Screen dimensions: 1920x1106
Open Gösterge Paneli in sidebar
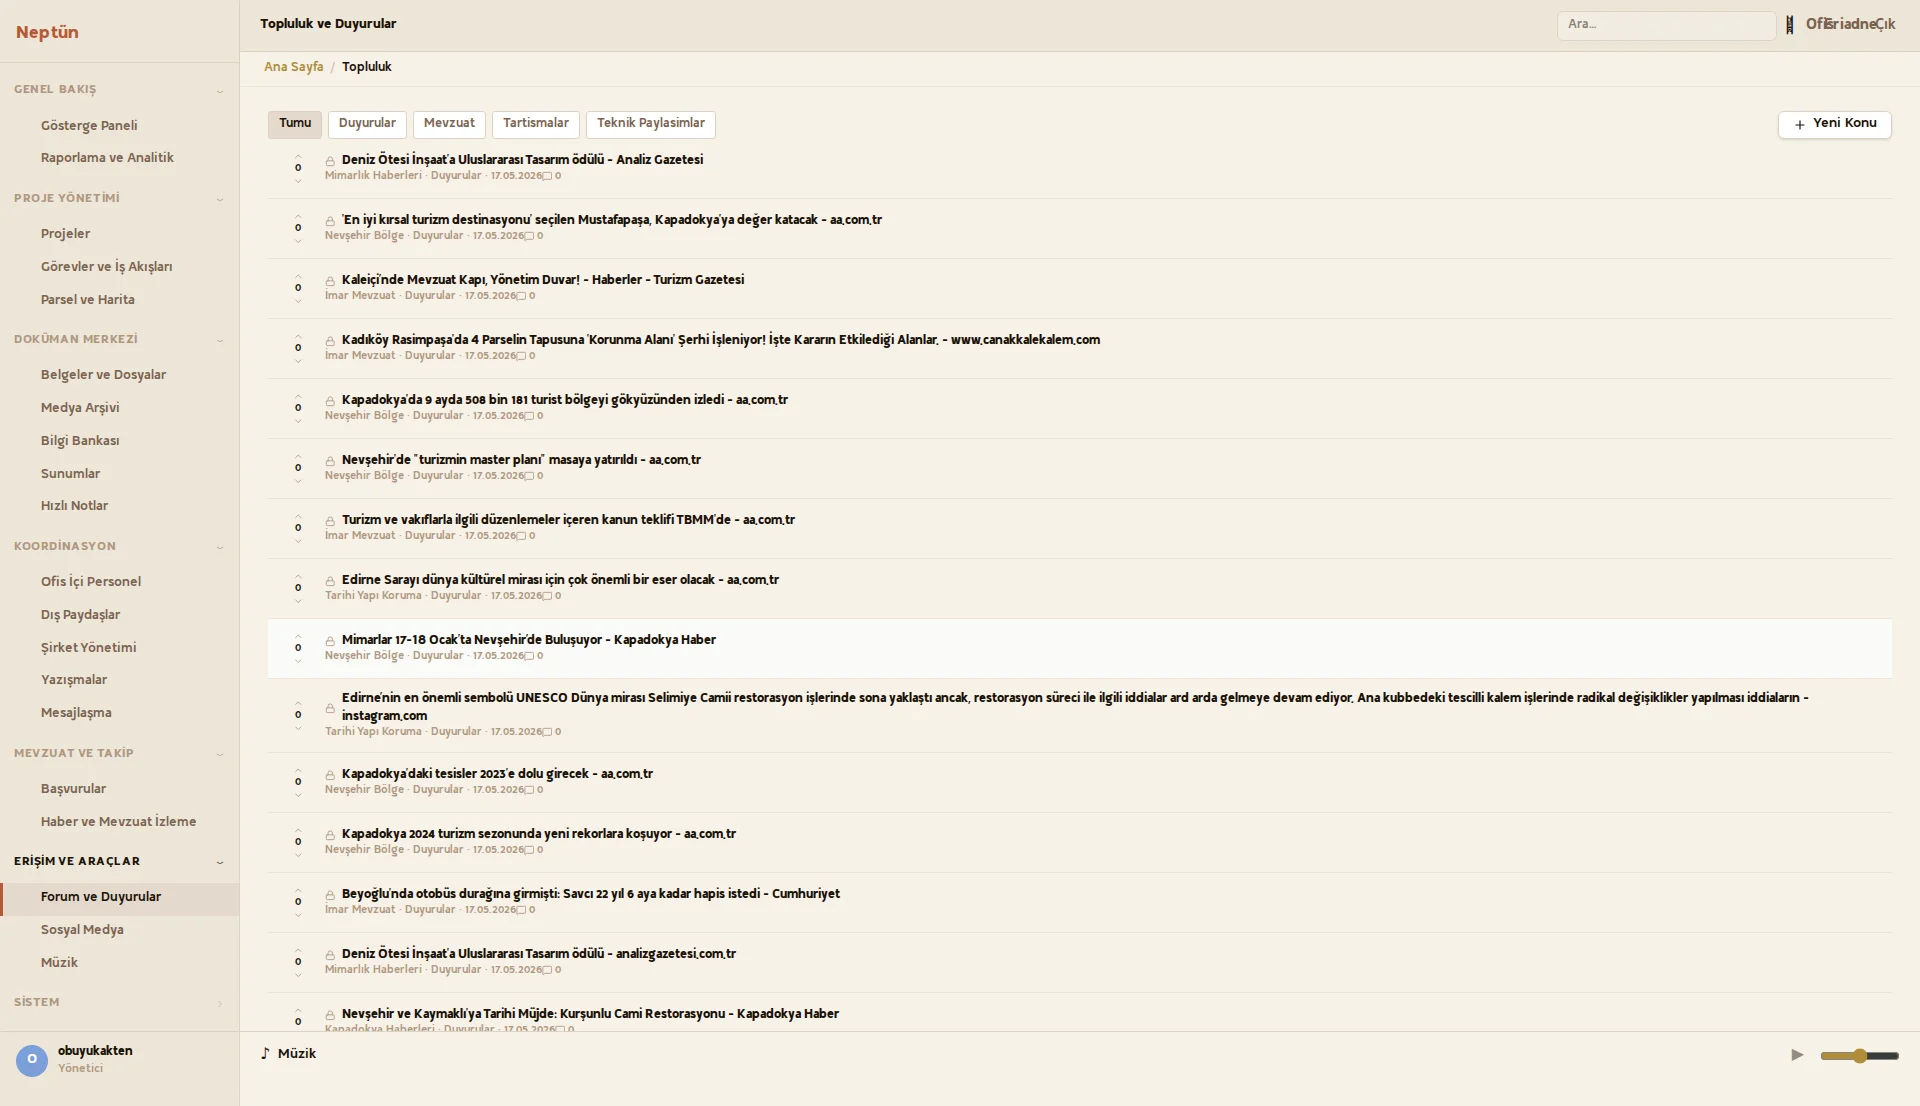point(120,125)
